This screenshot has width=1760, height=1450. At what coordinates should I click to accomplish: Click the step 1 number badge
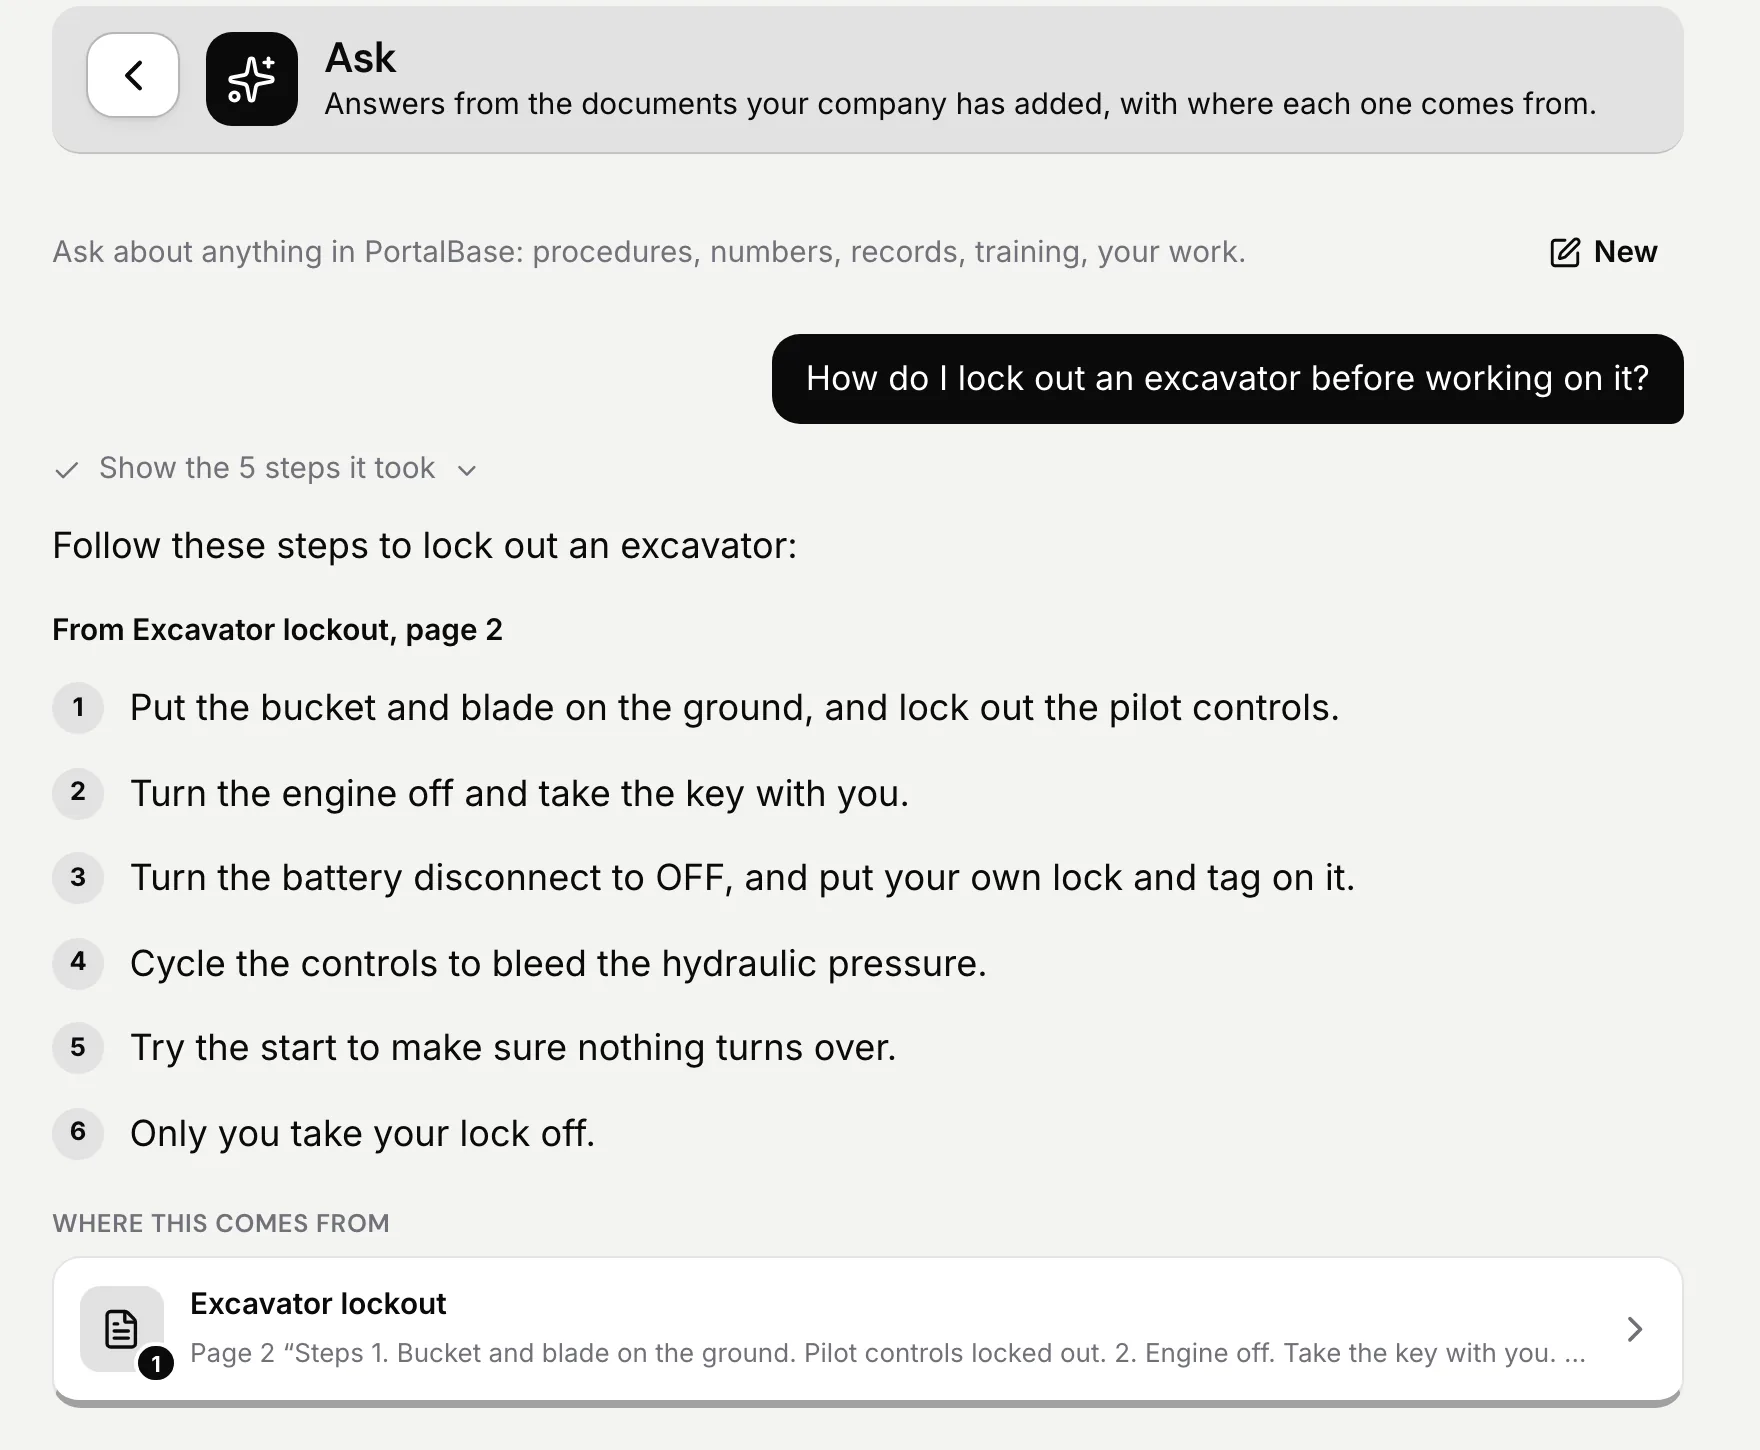tap(78, 708)
